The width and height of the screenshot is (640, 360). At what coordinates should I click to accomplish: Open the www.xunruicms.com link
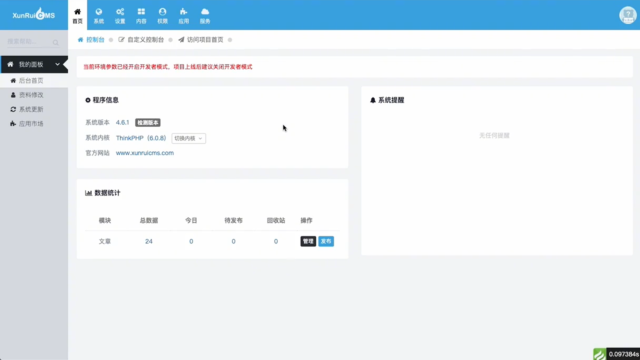pos(145,153)
